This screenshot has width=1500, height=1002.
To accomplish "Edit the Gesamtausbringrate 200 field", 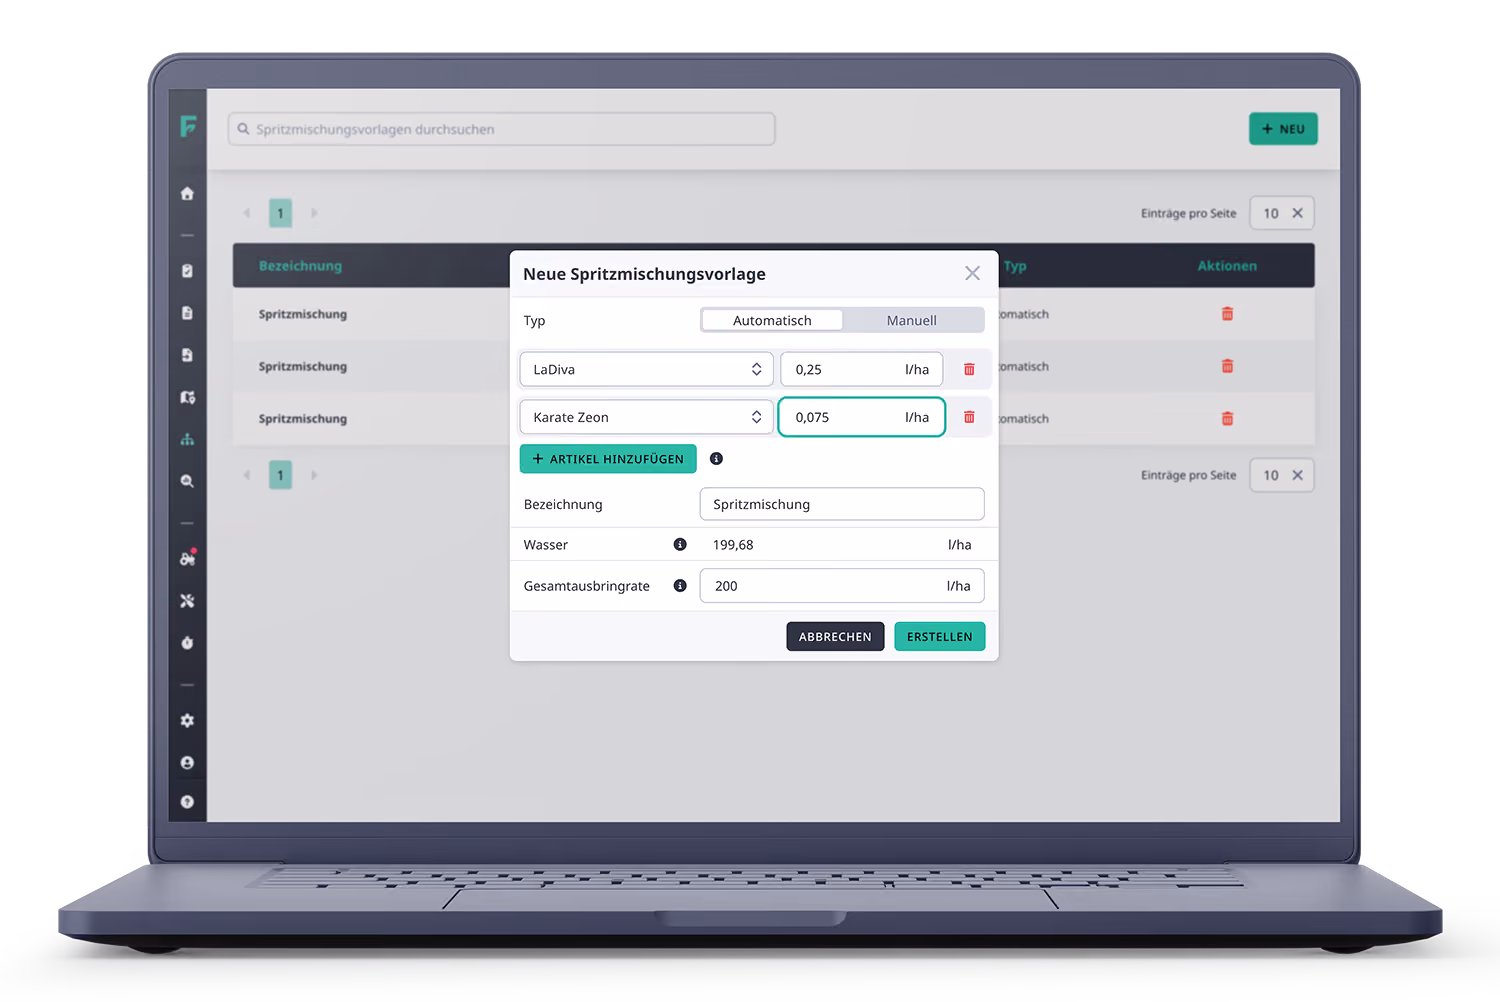I will [842, 586].
